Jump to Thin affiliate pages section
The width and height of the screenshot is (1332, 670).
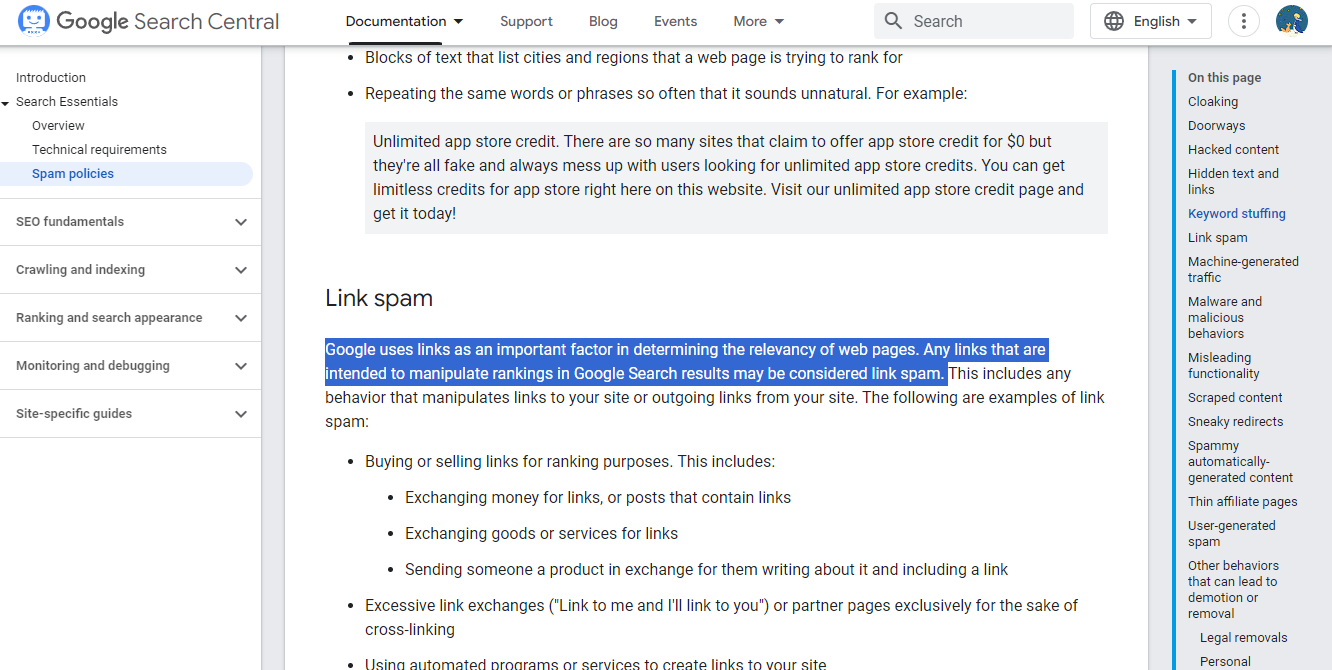coord(1243,502)
